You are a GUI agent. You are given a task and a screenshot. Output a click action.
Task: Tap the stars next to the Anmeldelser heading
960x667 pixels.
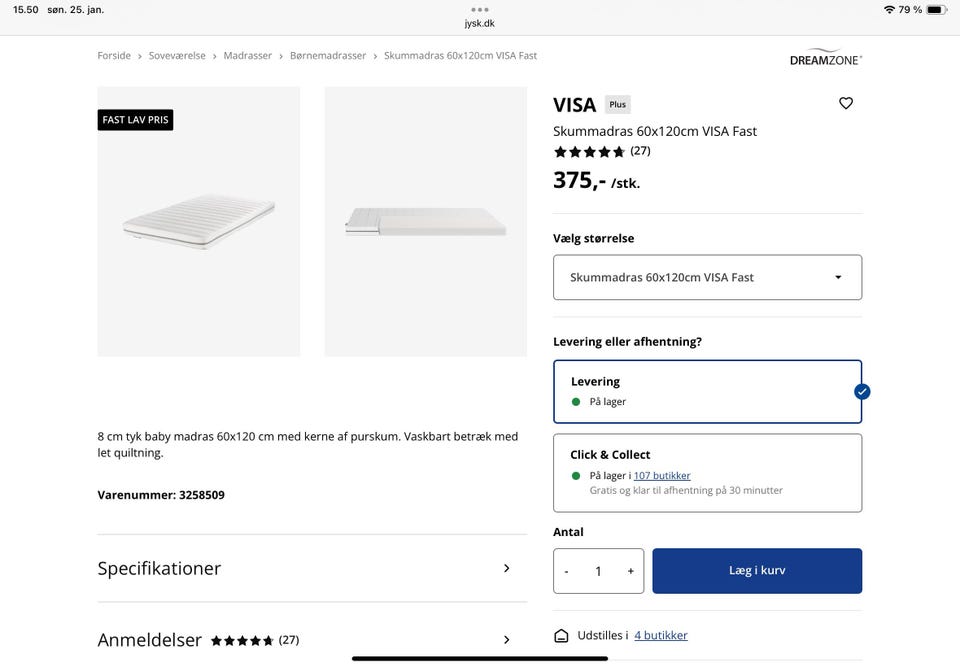(x=242, y=640)
